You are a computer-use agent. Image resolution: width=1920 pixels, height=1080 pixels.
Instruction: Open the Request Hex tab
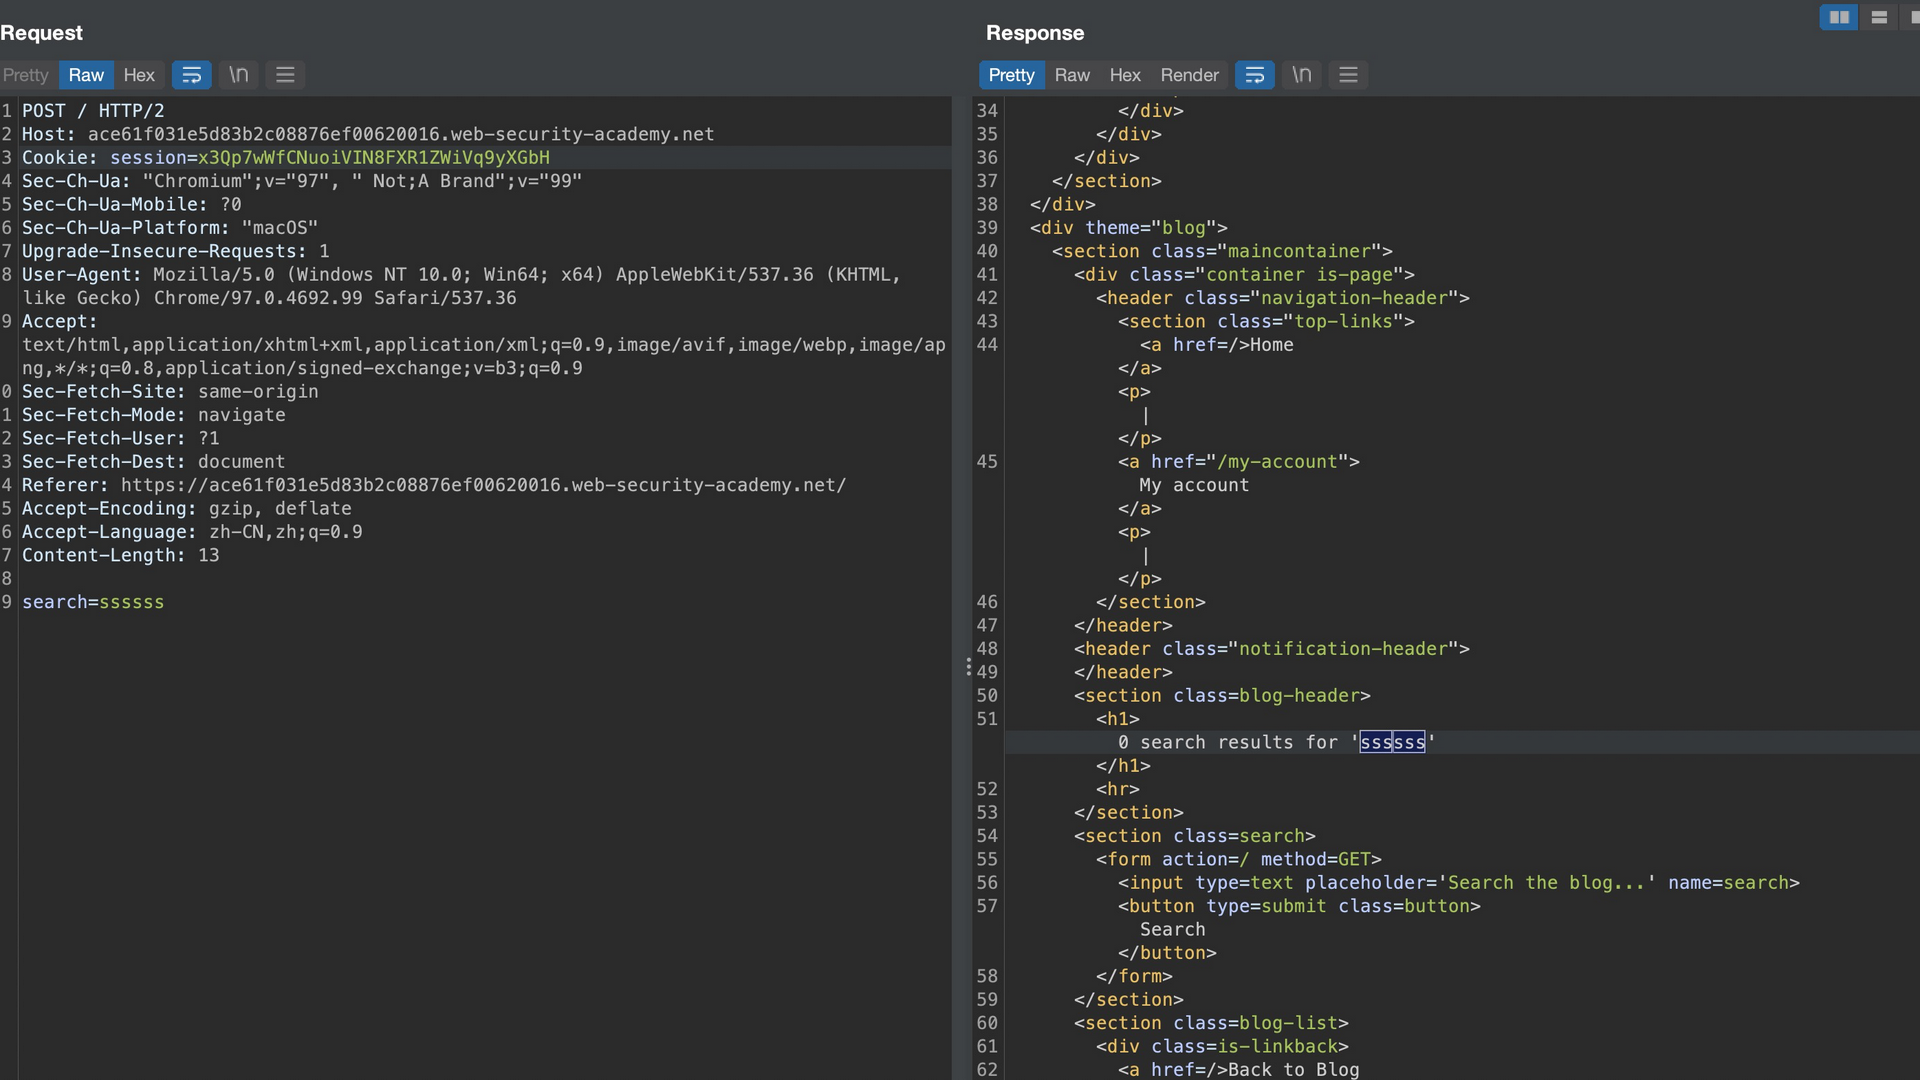139,75
